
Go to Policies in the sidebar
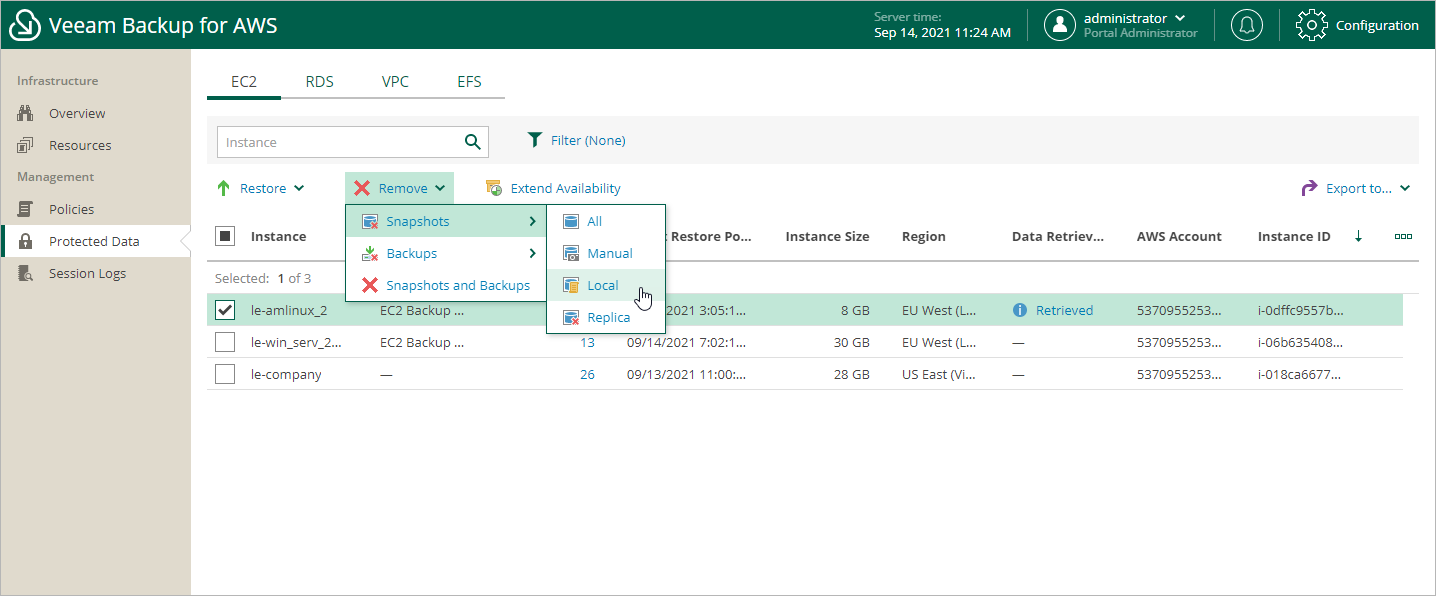point(71,209)
